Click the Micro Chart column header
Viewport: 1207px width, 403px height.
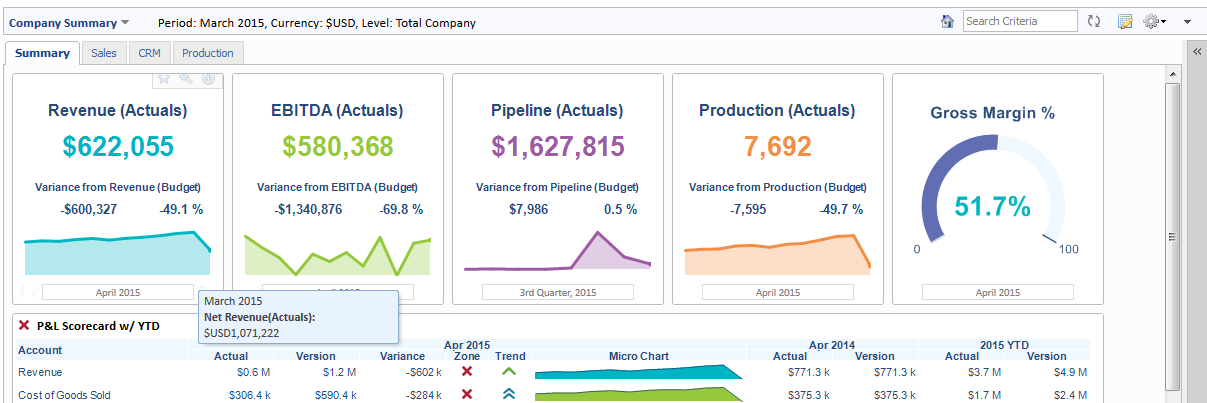pos(639,356)
